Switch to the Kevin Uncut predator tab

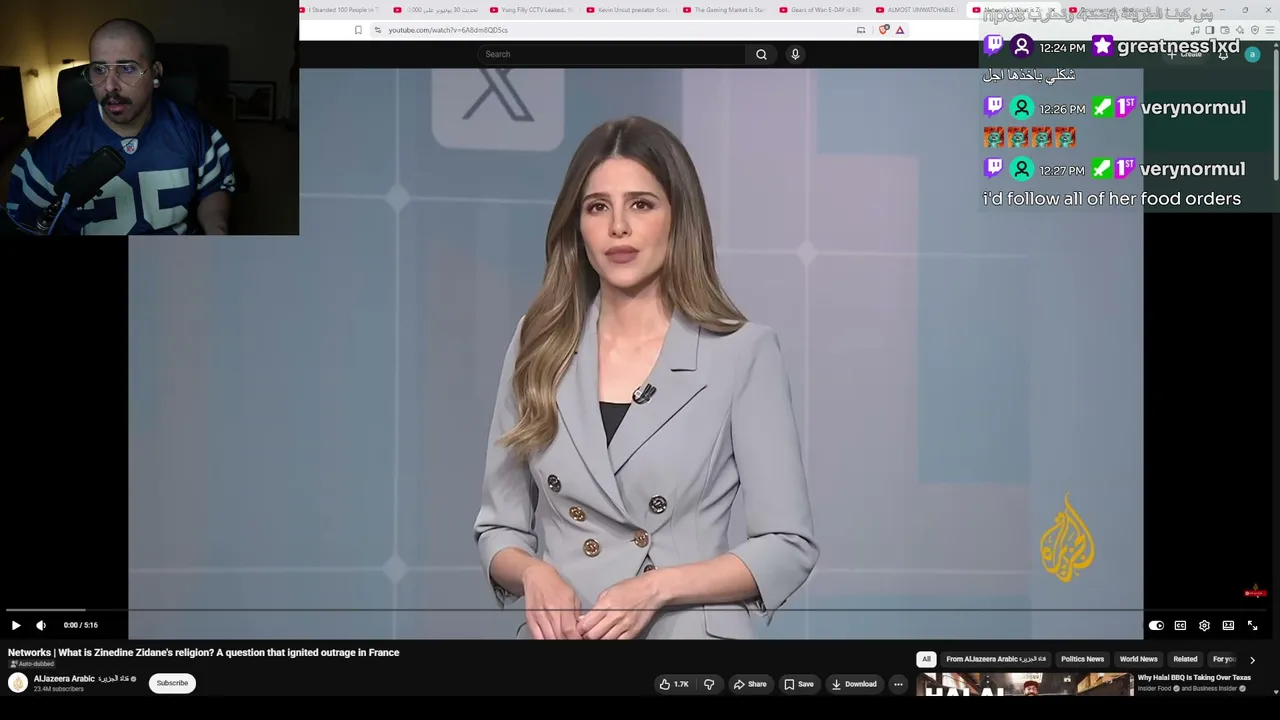627,10
